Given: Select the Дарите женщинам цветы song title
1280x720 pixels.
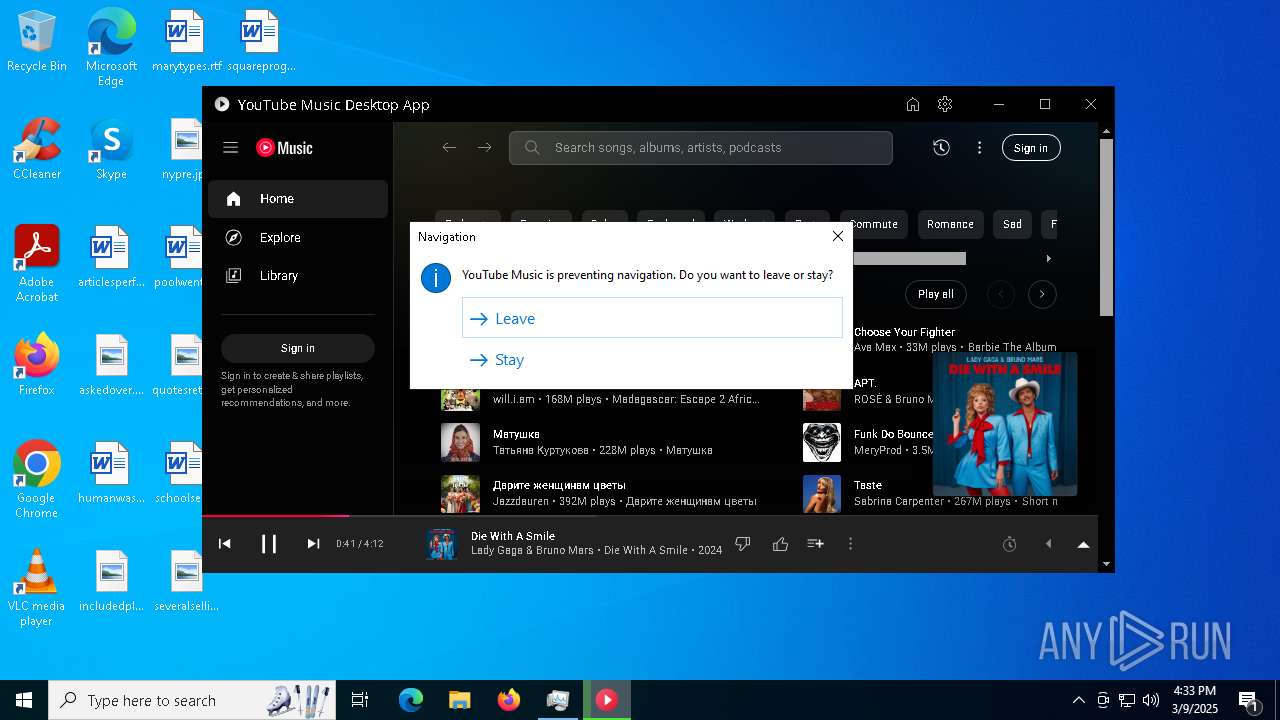Looking at the screenshot, I should (559, 485).
